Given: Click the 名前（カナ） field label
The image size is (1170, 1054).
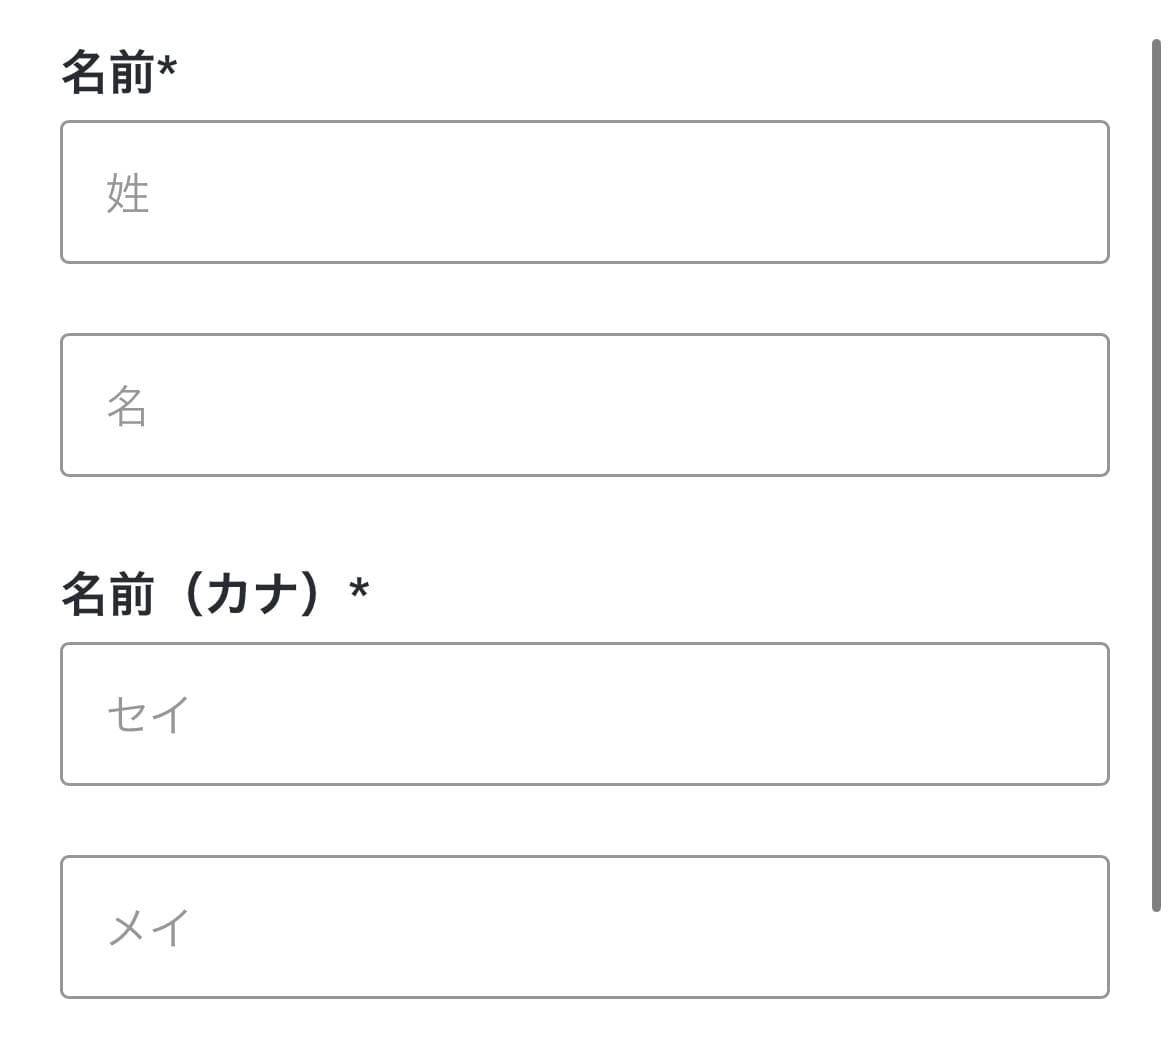Looking at the screenshot, I should (x=190, y=594).
